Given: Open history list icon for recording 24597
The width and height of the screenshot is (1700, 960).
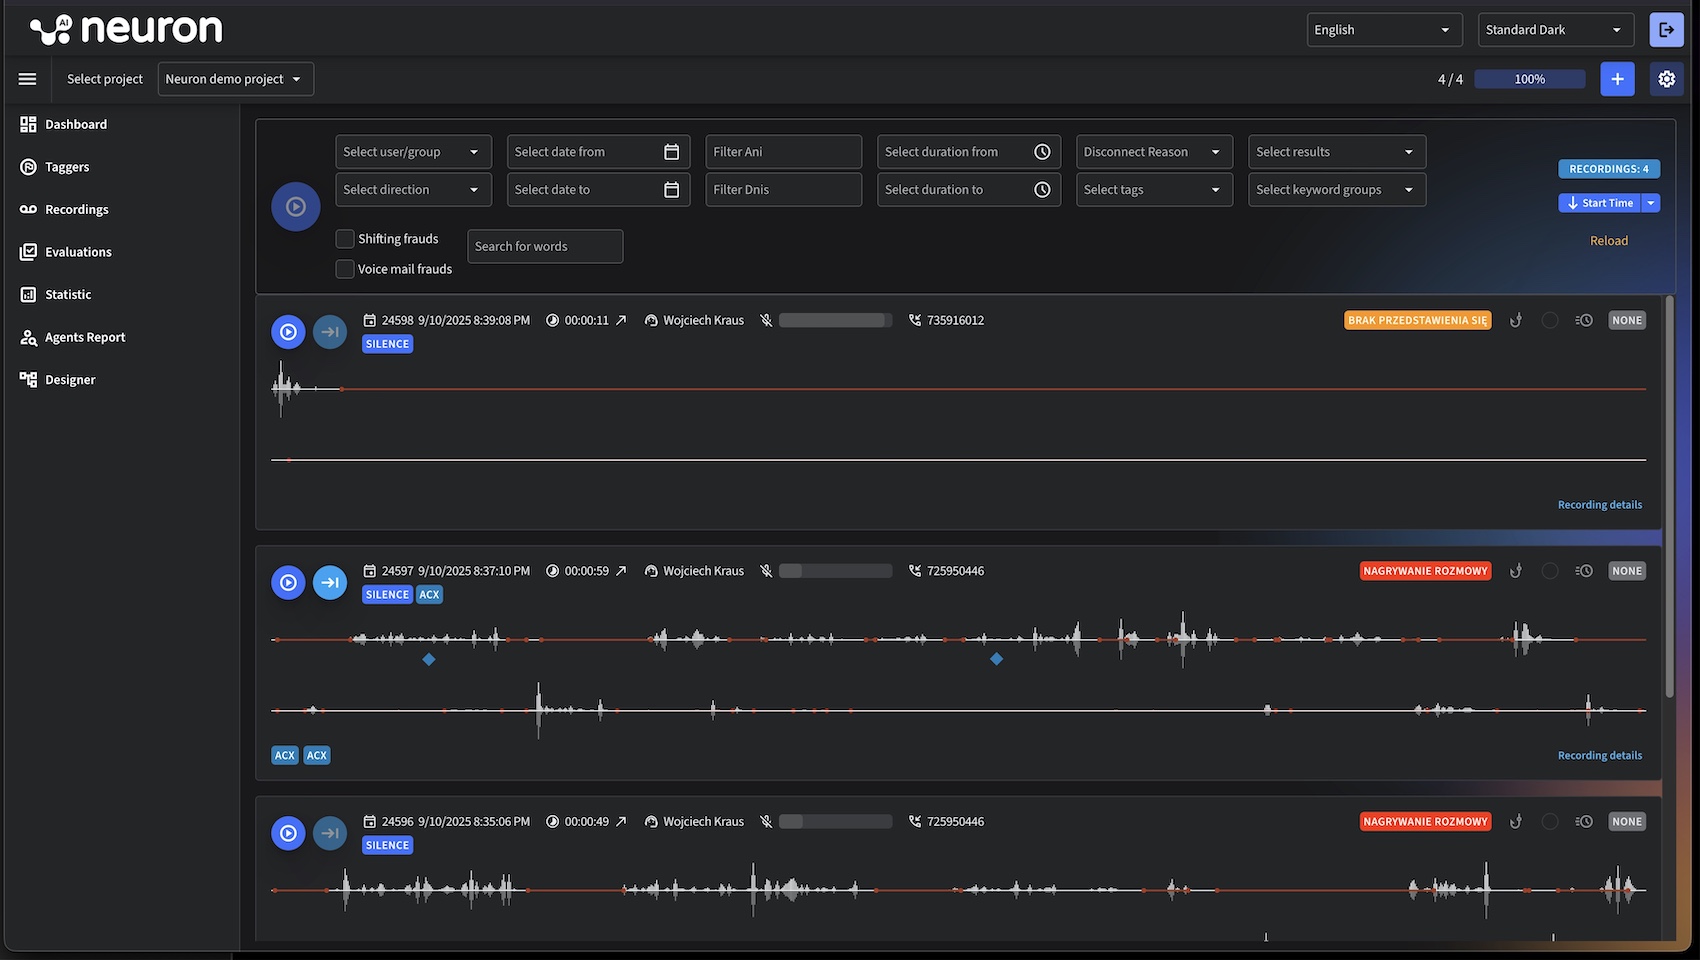Looking at the screenshot, I should 1584,571.
